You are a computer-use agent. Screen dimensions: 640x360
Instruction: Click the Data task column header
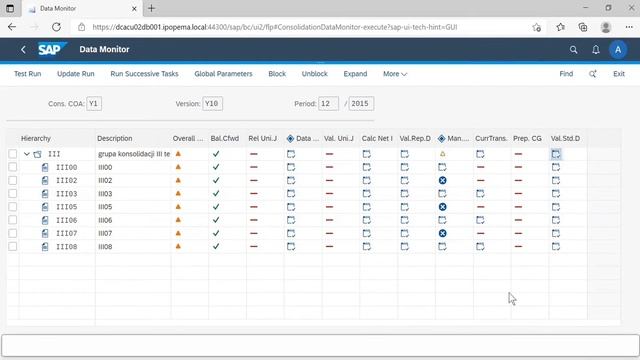pyautogui.click(x=303, y=138)
